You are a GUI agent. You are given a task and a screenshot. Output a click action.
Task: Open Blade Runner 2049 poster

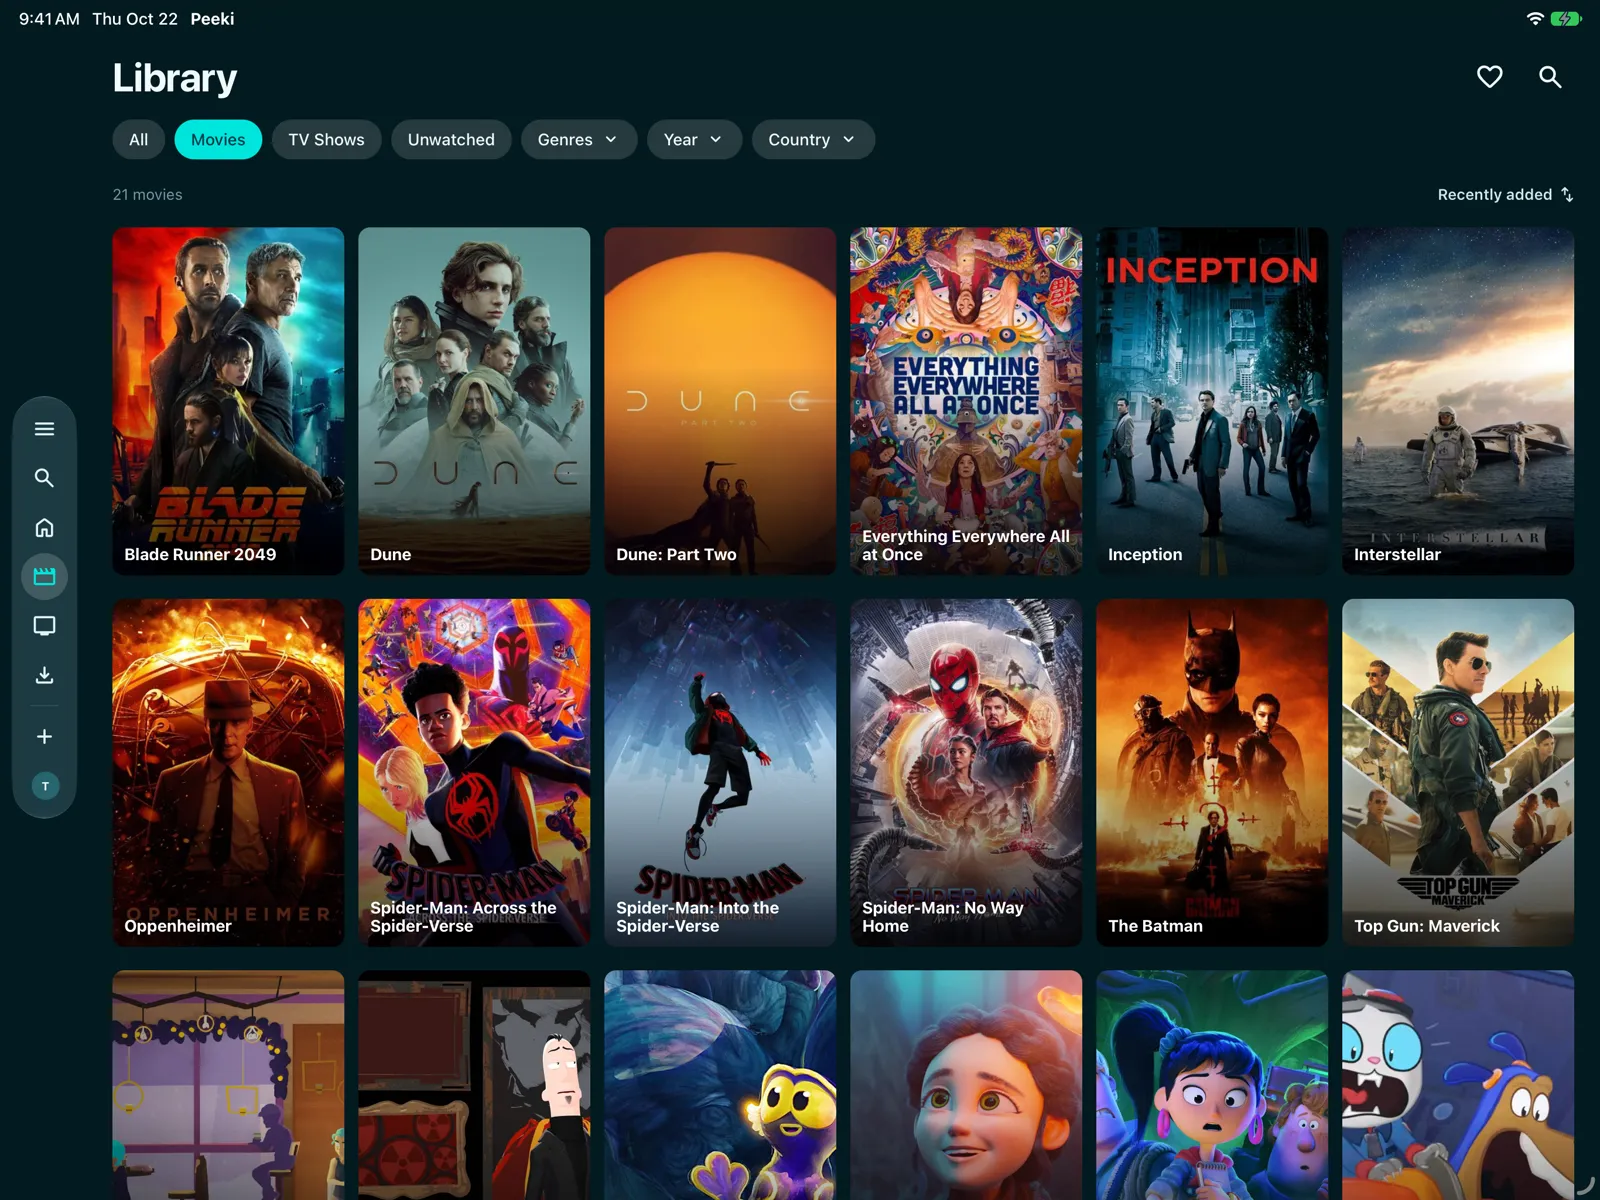[x=228, y=401]
